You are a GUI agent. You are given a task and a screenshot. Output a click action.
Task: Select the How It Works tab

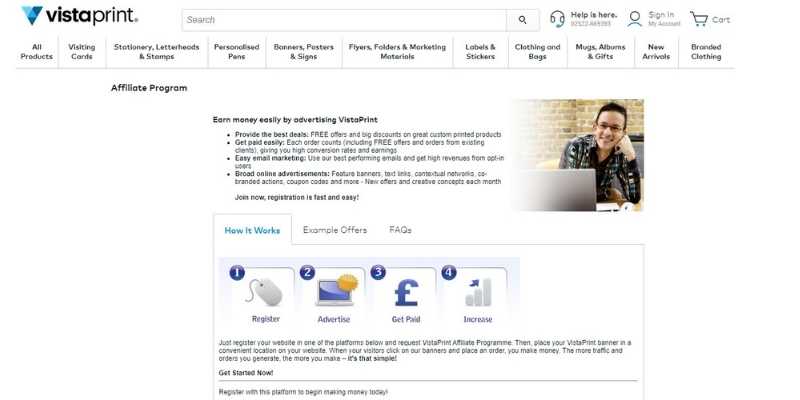[x=252, y=230]
